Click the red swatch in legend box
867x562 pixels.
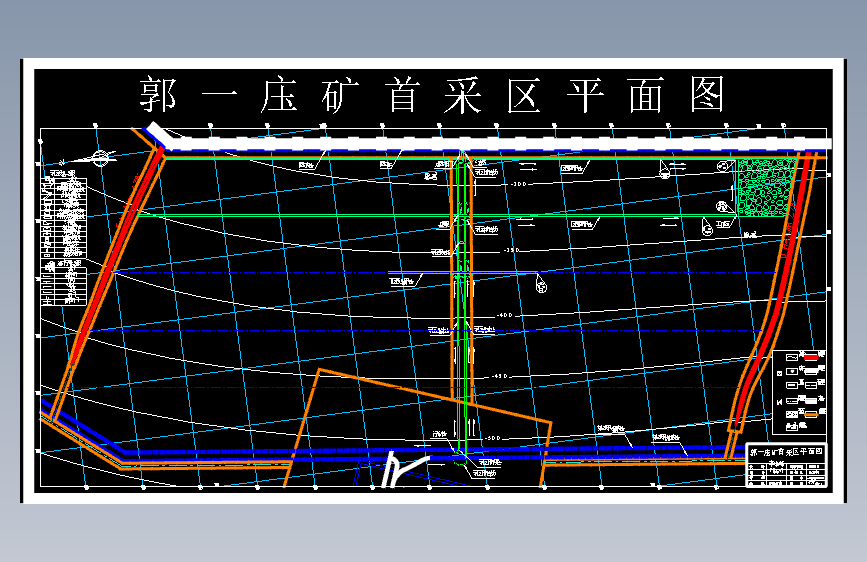click(x=811, y=357)
